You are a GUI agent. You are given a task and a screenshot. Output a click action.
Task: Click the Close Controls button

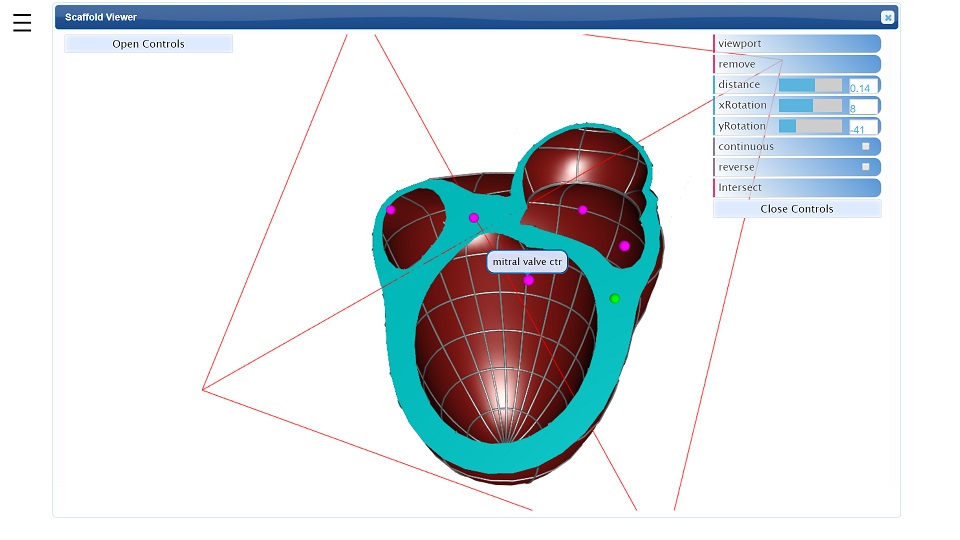(x=797, y=209)
